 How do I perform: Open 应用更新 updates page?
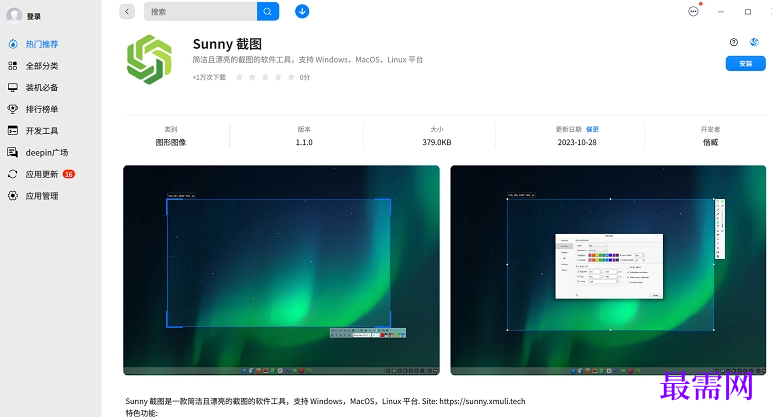42,174
